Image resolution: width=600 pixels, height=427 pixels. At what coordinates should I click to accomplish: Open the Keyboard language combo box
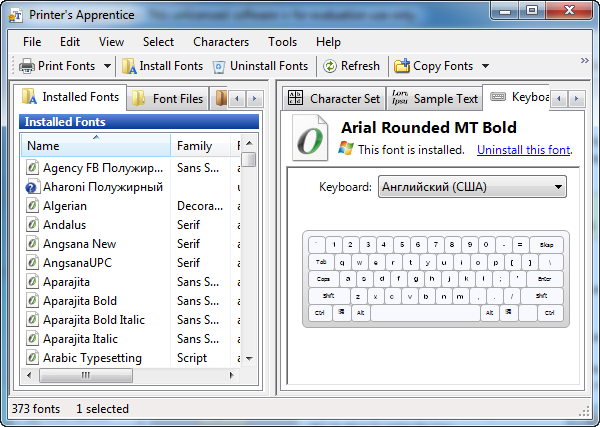[x=472, y=187]
